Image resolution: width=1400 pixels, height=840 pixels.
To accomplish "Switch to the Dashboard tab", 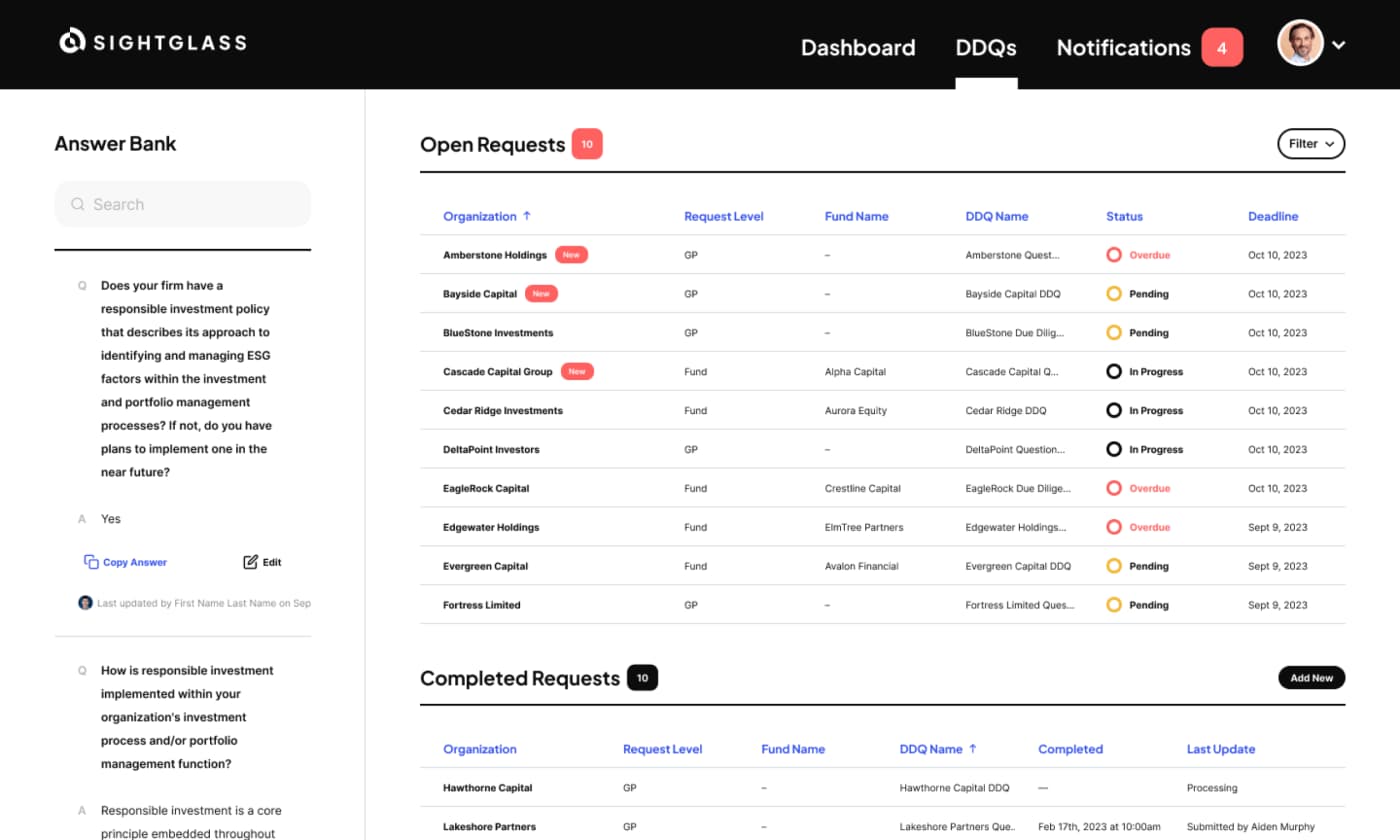I will point(858,47).
